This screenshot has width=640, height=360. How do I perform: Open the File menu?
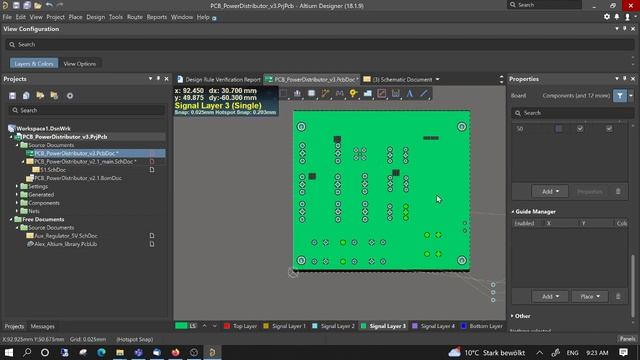pos(7,17)
